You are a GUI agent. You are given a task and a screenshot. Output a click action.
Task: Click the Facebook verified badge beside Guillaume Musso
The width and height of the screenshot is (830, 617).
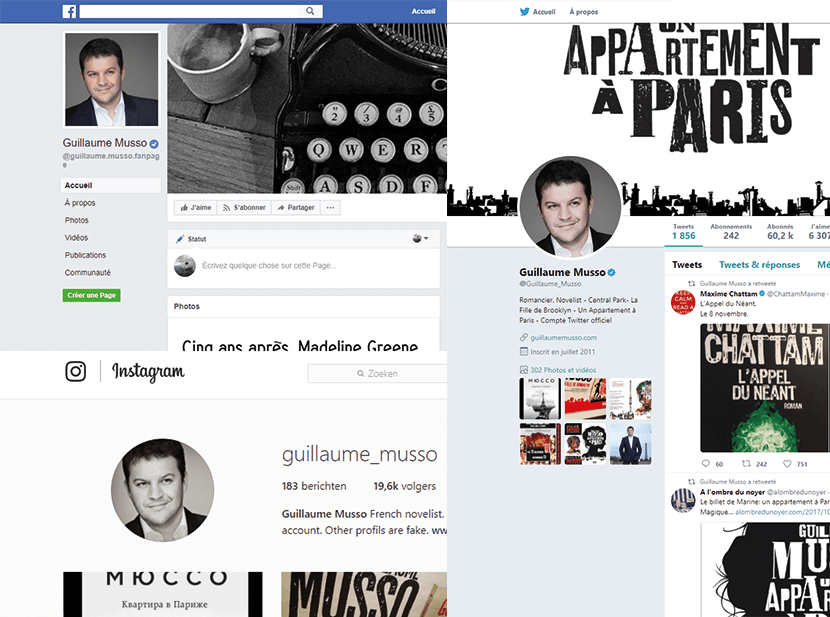(154, 143)
